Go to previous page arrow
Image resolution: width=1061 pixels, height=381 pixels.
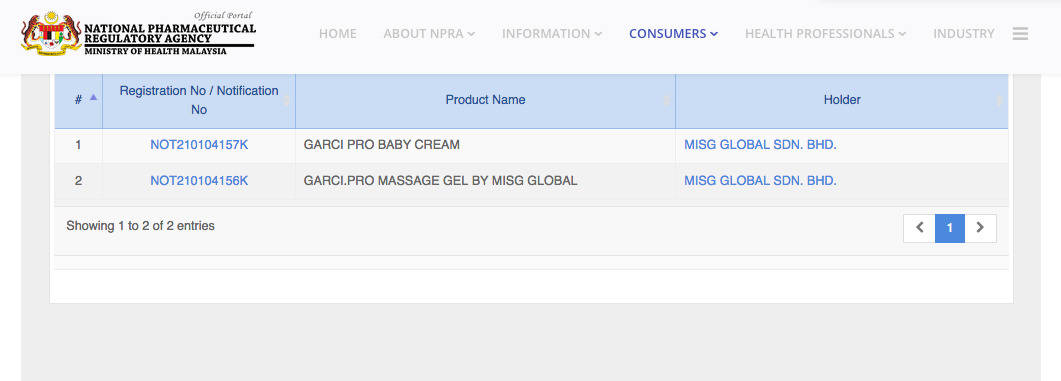point(919,228)
